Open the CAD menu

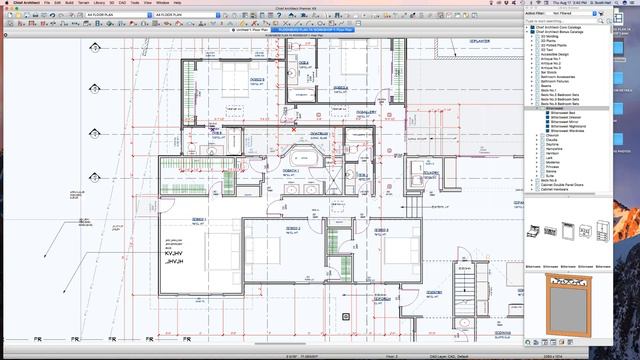coord(122,2)
